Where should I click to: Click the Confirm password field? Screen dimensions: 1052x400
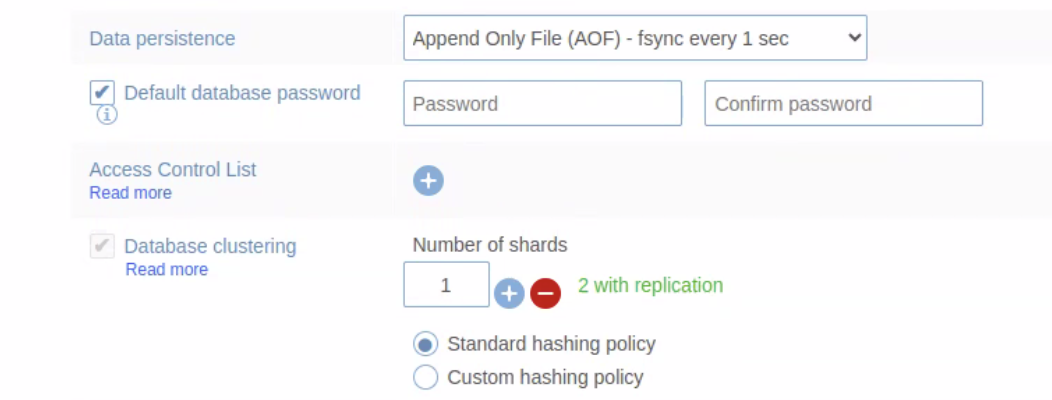point(843,104)
